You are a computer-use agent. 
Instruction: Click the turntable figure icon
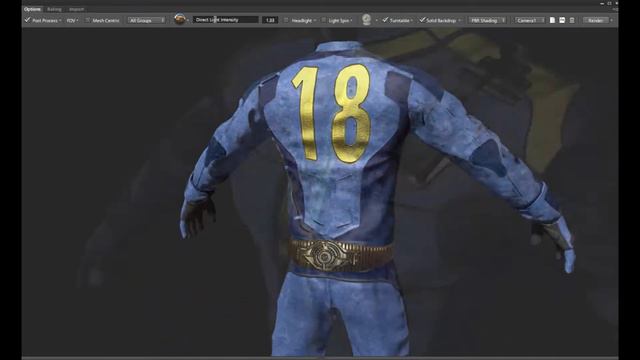(367, 19)
